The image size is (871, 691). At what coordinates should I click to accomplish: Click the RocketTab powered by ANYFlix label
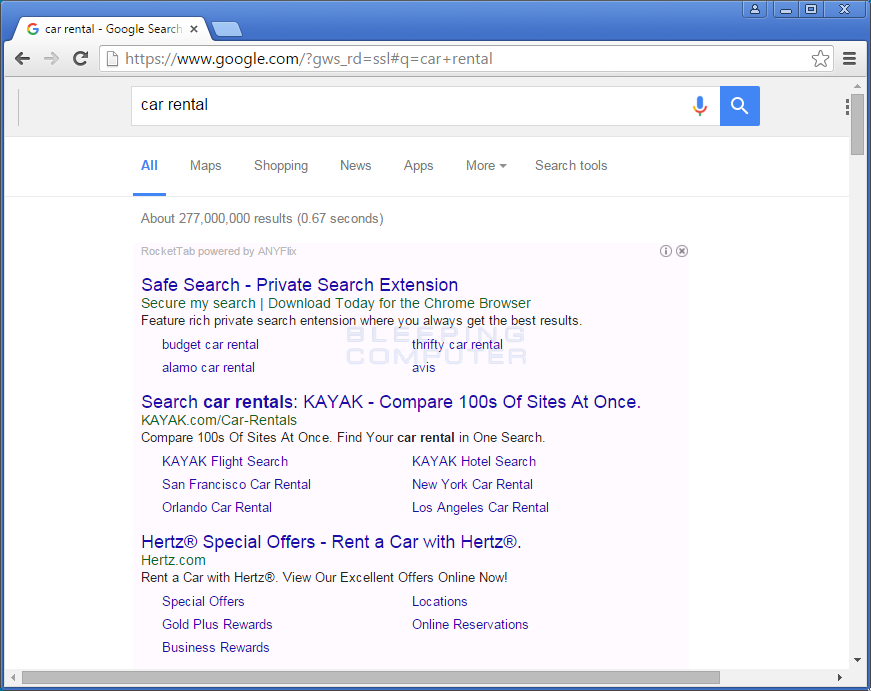click(x=218, y=251)
